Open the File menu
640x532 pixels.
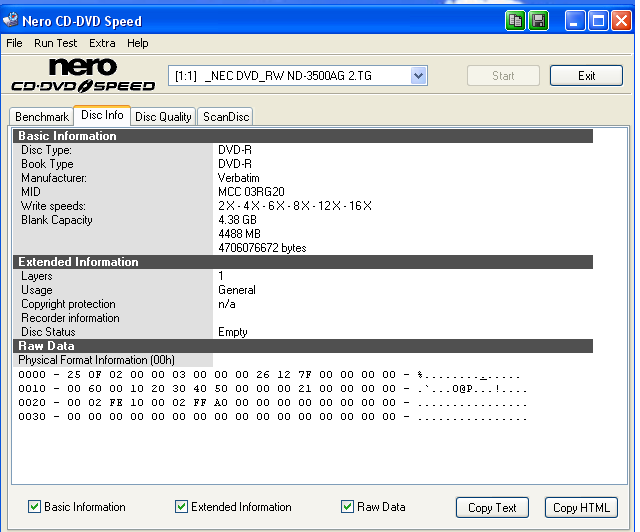pos(14,43)
